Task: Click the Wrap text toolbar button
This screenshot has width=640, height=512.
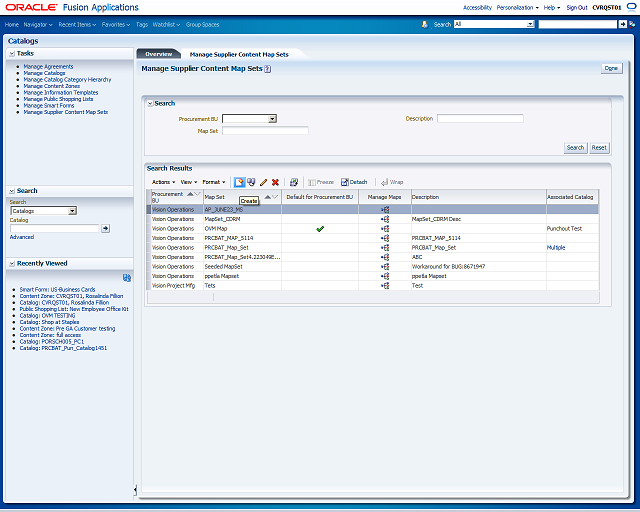Action: click(x=392, y=182)
